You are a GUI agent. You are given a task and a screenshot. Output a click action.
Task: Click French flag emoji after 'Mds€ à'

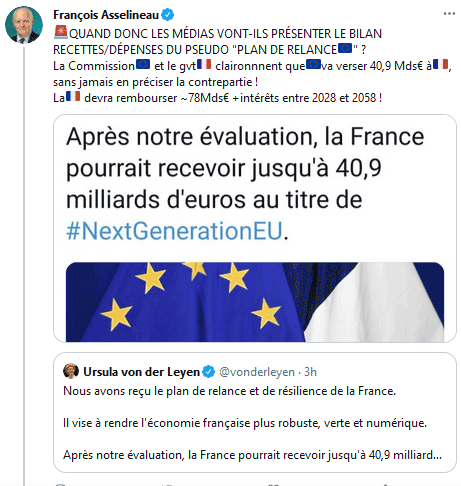click(440, 64)
